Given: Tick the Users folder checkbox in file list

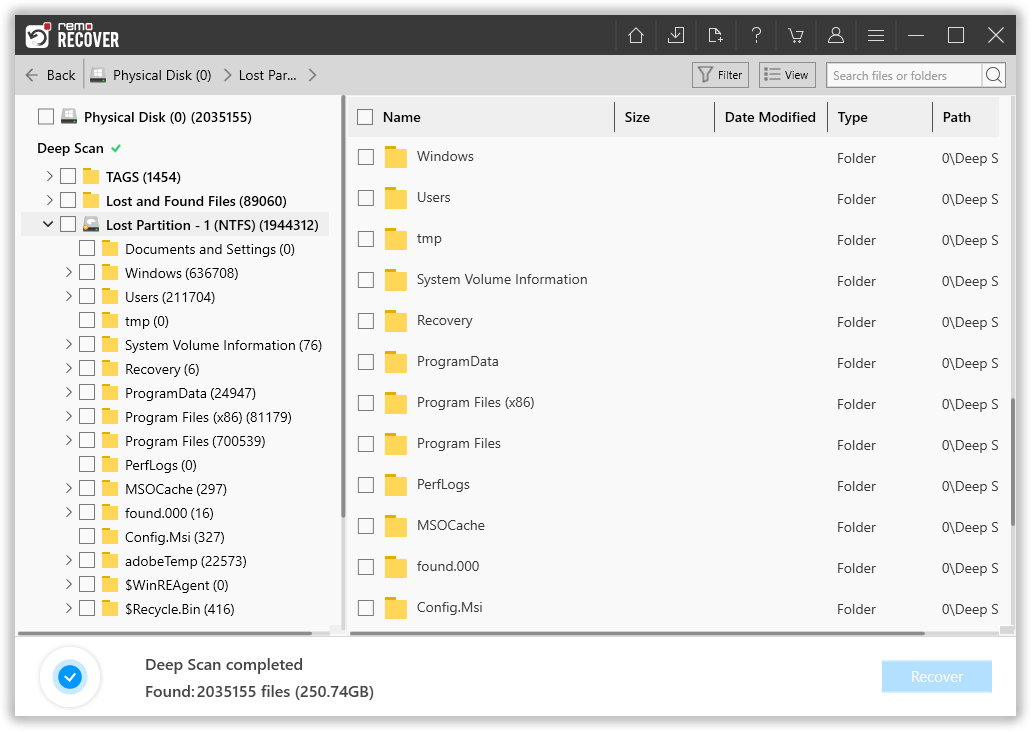Looking at the screenshot, I should pos(366,198).
